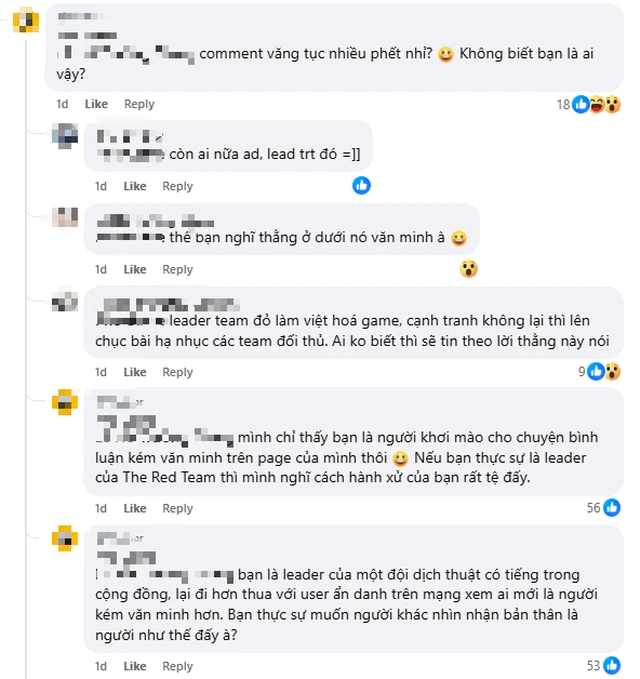The image size is (640, 679).
Task: Reply to the 'đội dịch thuật' comment
Action: tap(178, 666)
